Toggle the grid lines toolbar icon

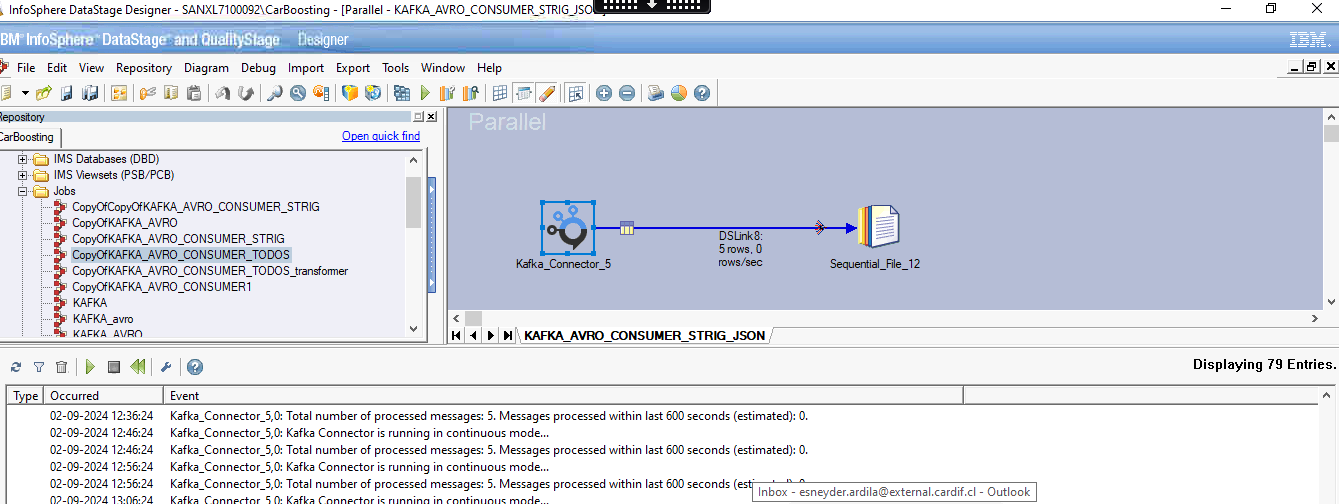point(501,93)
